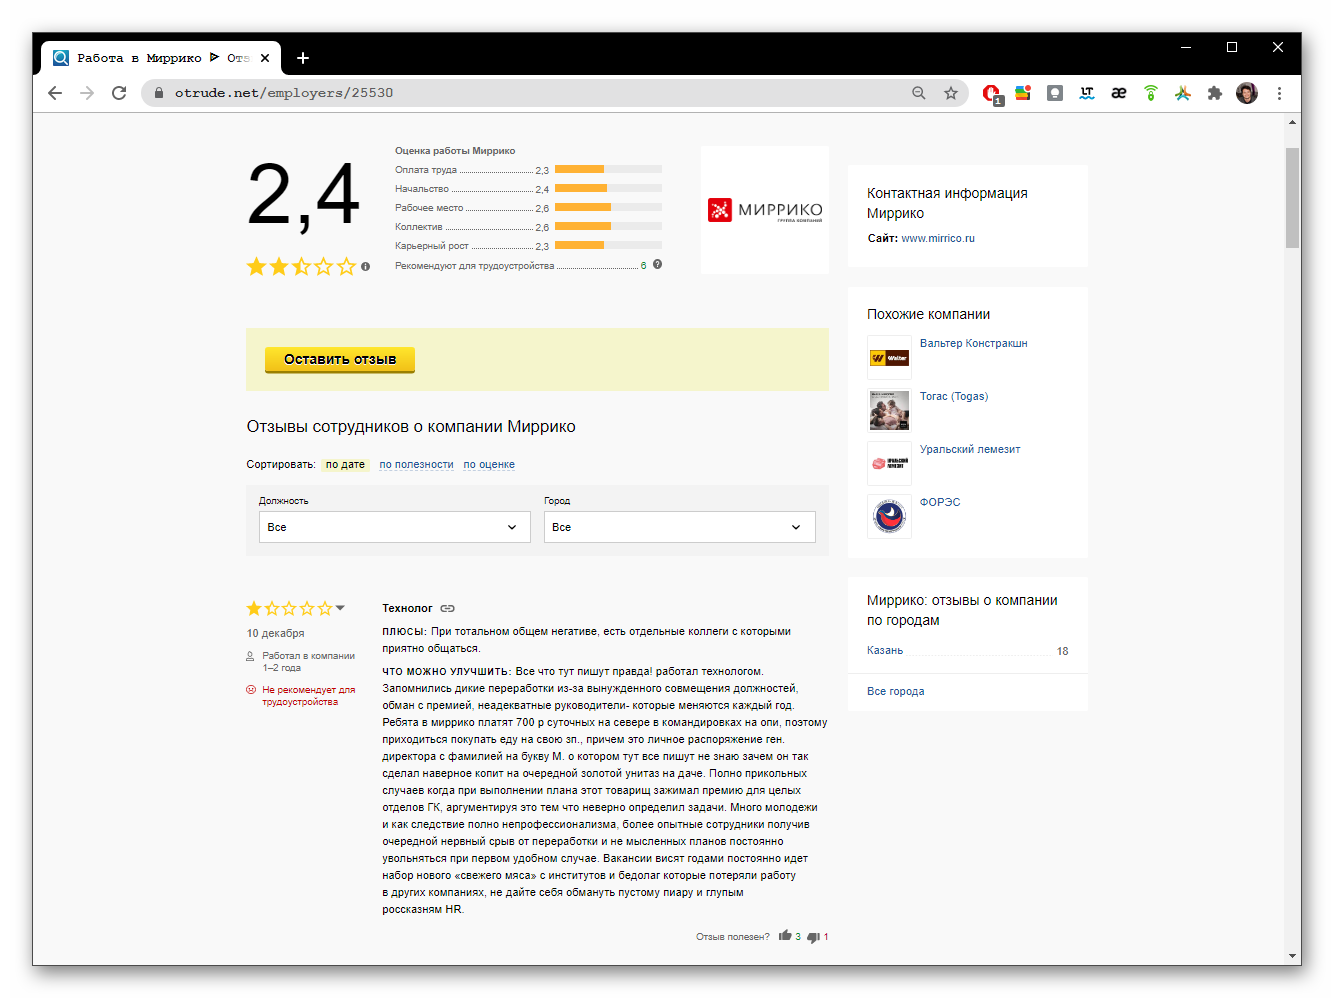The width and height of the screenshot is (1334, 998).
Task: Open the ФОРЭС company link
Action: pyautogui.click(x=940, y=502)
